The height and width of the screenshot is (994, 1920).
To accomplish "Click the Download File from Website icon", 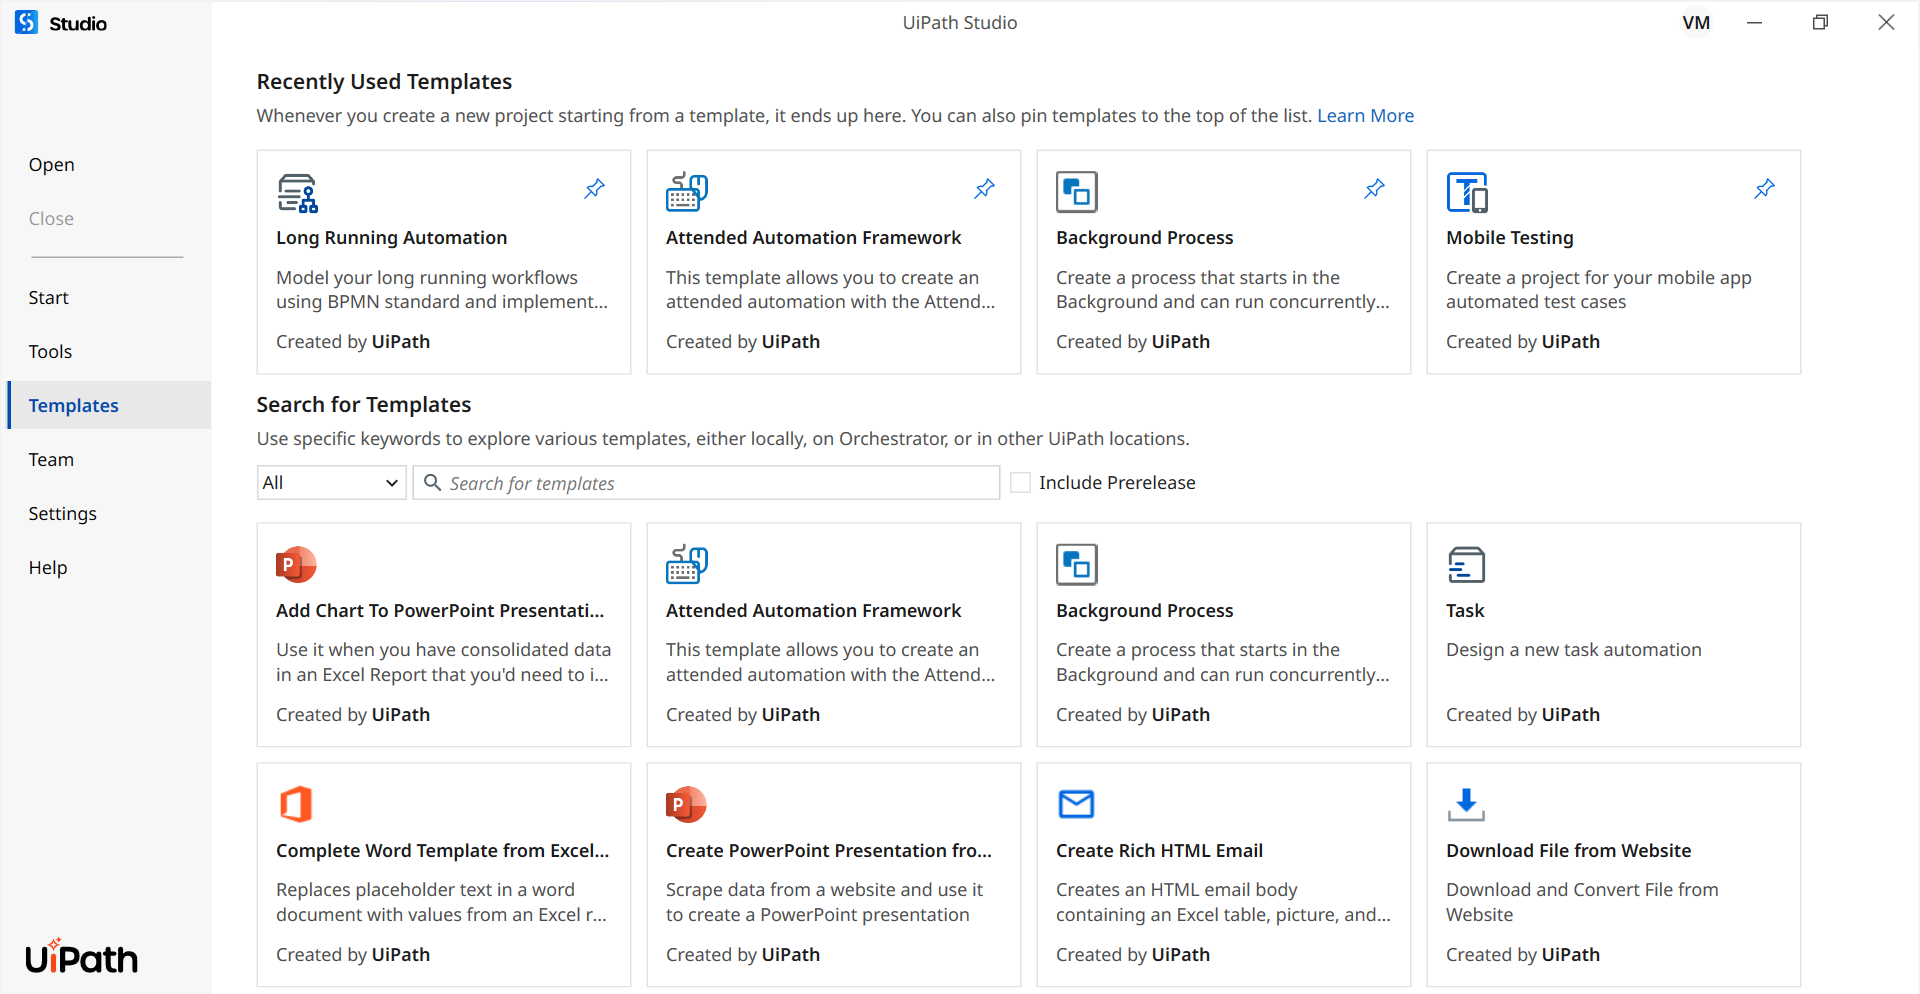I will click(1466, 805).
